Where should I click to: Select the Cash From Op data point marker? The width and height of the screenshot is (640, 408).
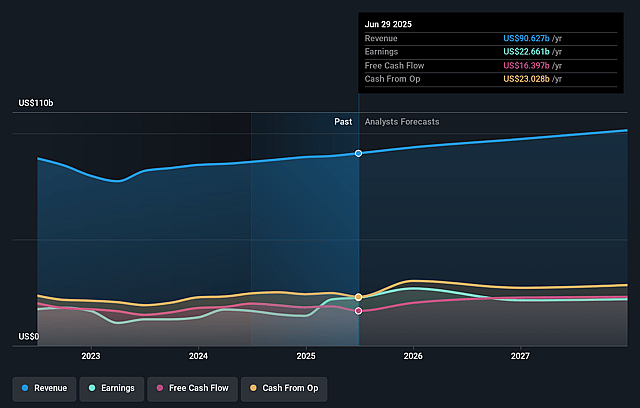click(358, 297)
